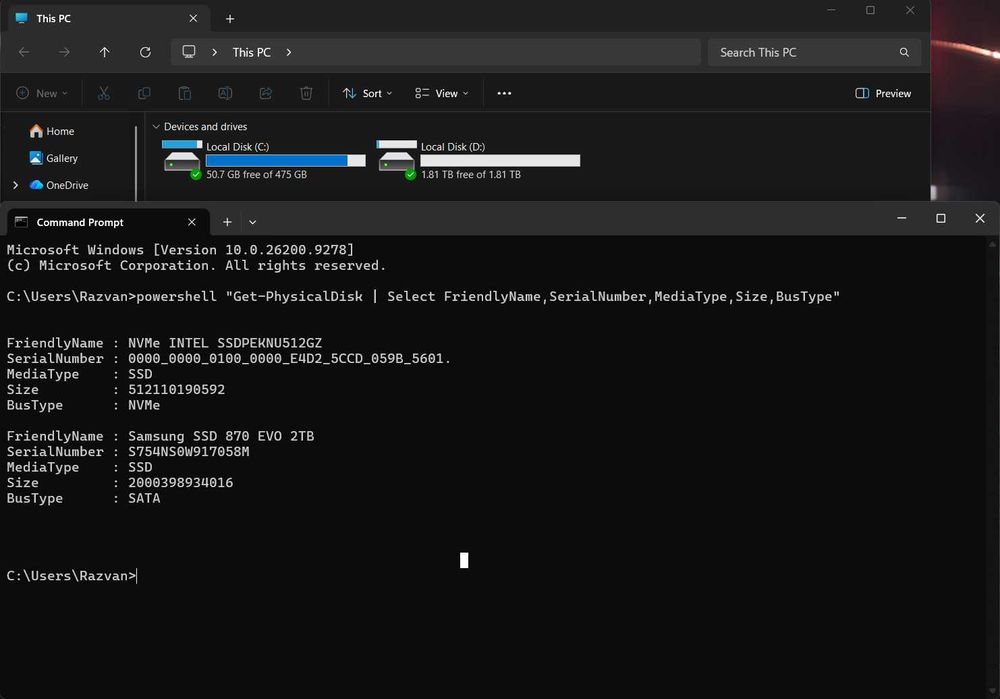Select the Command Prompt tab

107,222
